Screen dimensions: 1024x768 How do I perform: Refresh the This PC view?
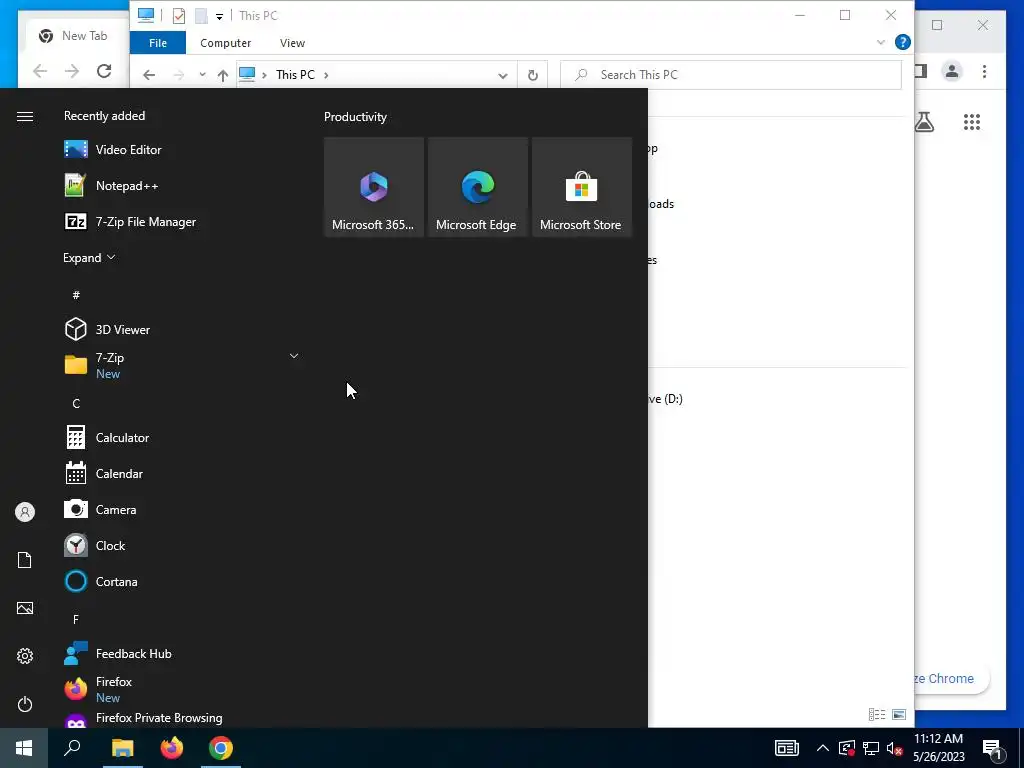(x=533, y=75)
